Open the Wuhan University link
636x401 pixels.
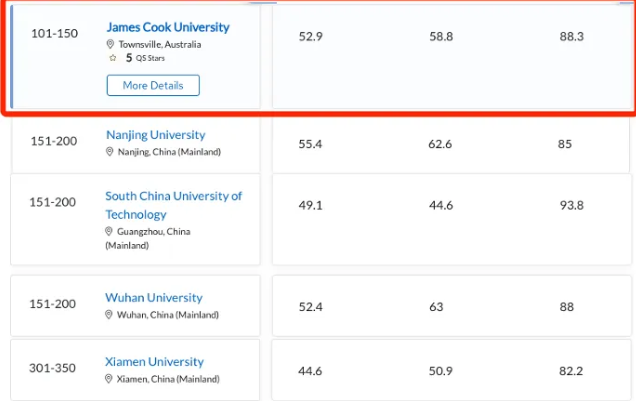(x=153, y=298)
